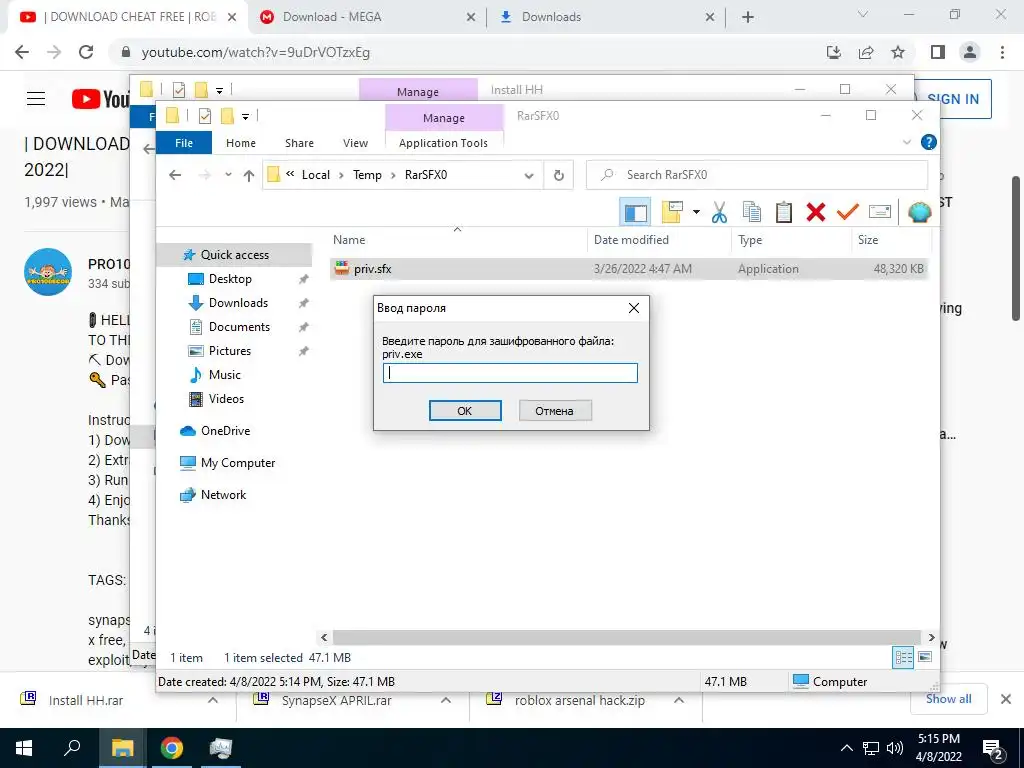Click the Chrome reload page button

coord(86,52)
